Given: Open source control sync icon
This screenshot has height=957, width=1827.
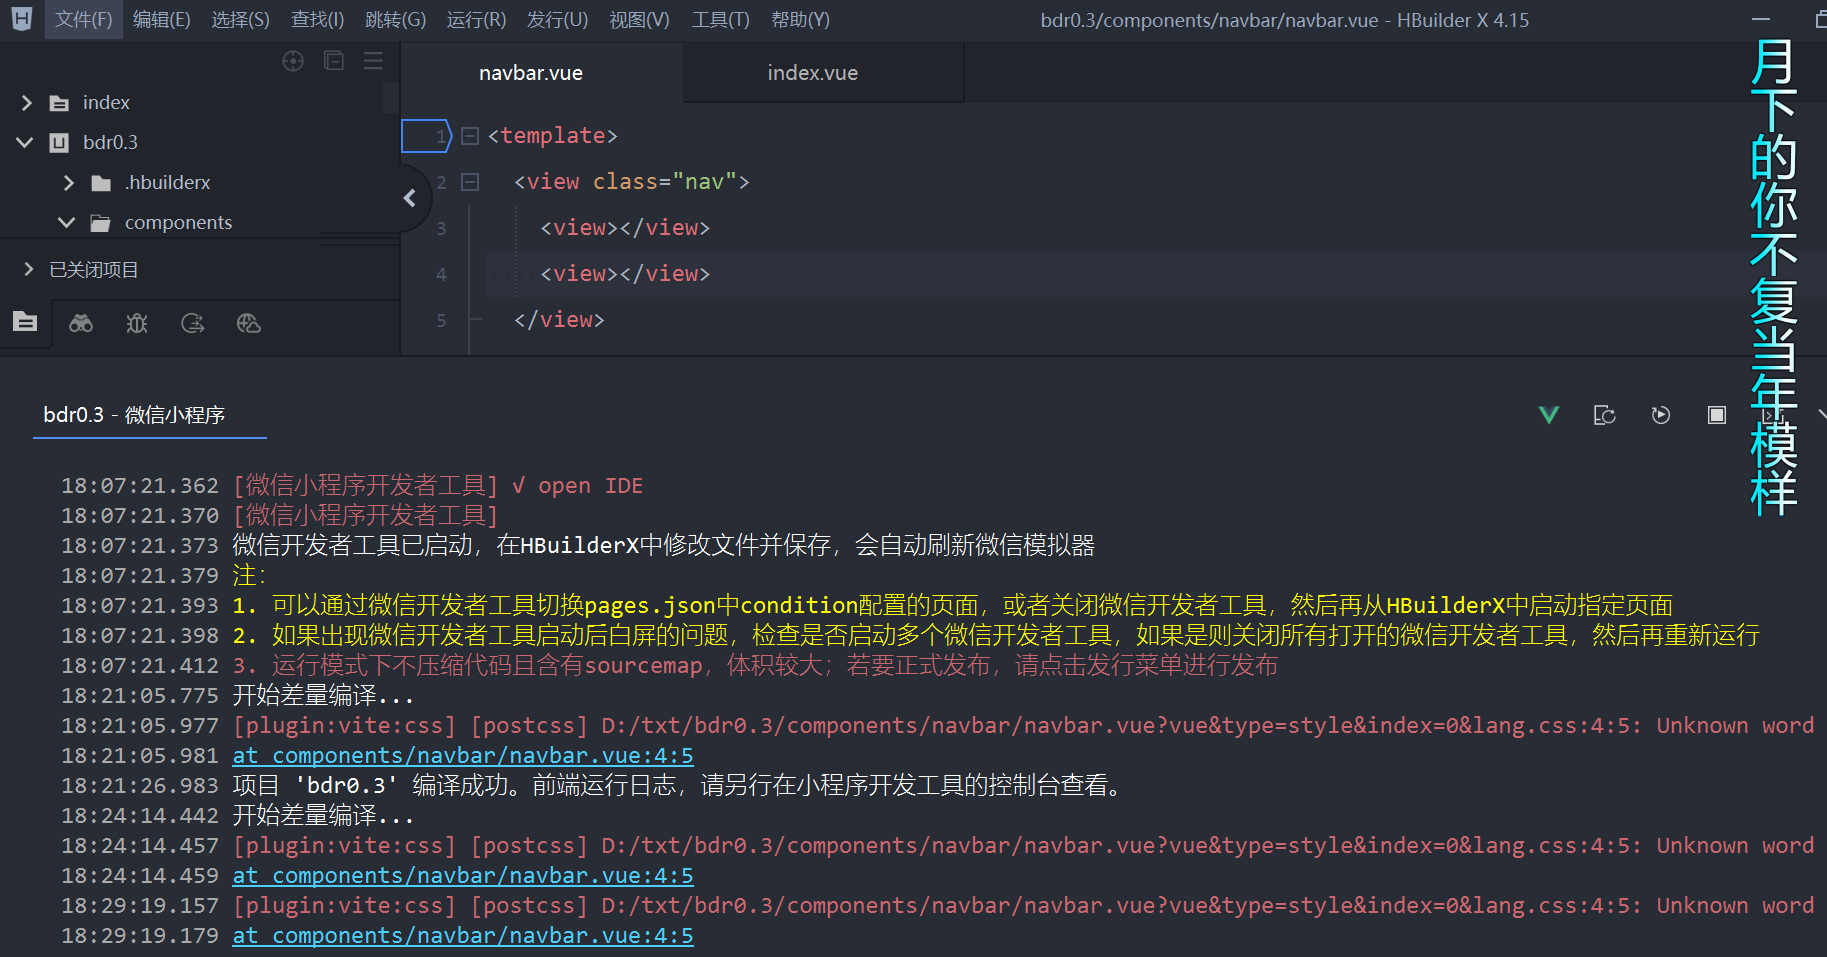Looking at the screenshot, I should pyautogui.click(x=193, y=323).
